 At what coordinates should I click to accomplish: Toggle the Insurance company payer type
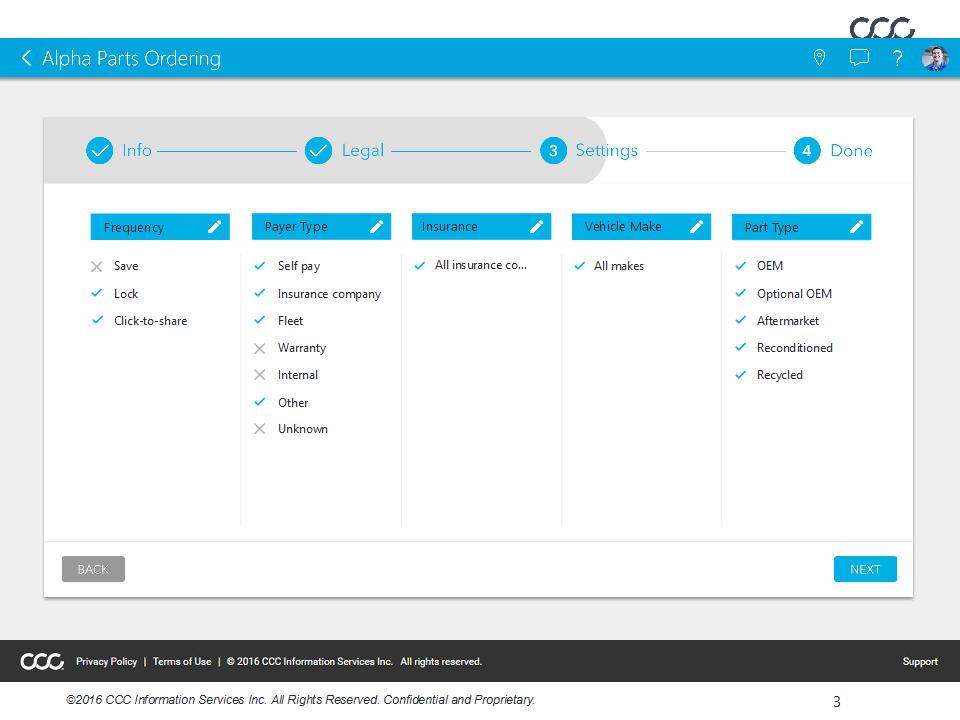coord(317,294)
